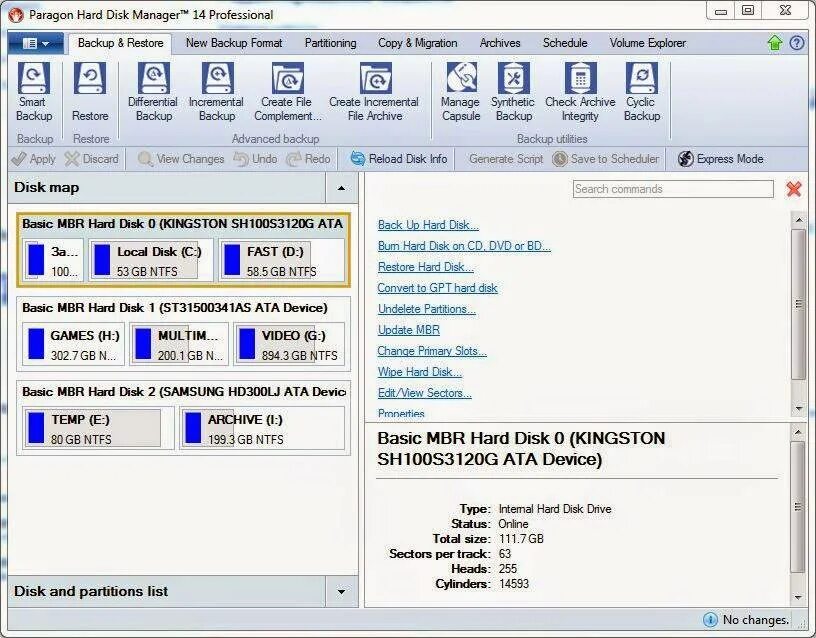This screenshot has height=638, width=816.
Task: Select the ARCHIVE (I:) partition
Action: tap(262, 428)
